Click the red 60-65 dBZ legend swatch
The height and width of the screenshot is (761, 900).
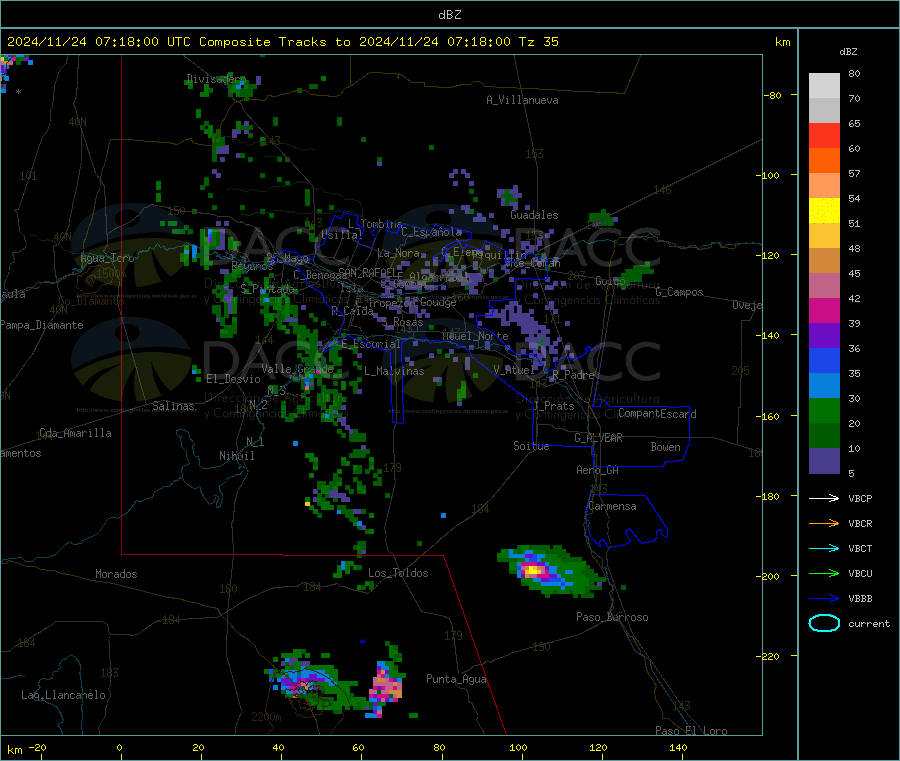[x=824, y=135]
